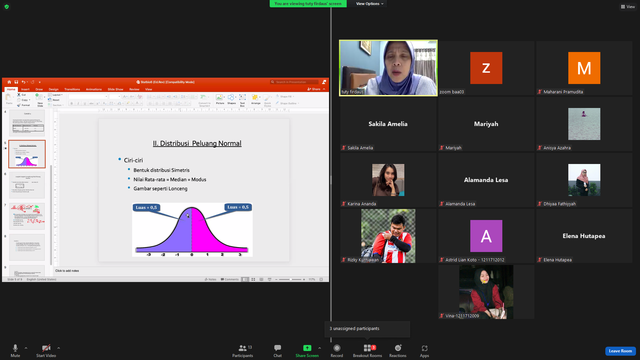Switch to Reading view in PowerPoint status bar
640x360 pixels.
[261, 279]
